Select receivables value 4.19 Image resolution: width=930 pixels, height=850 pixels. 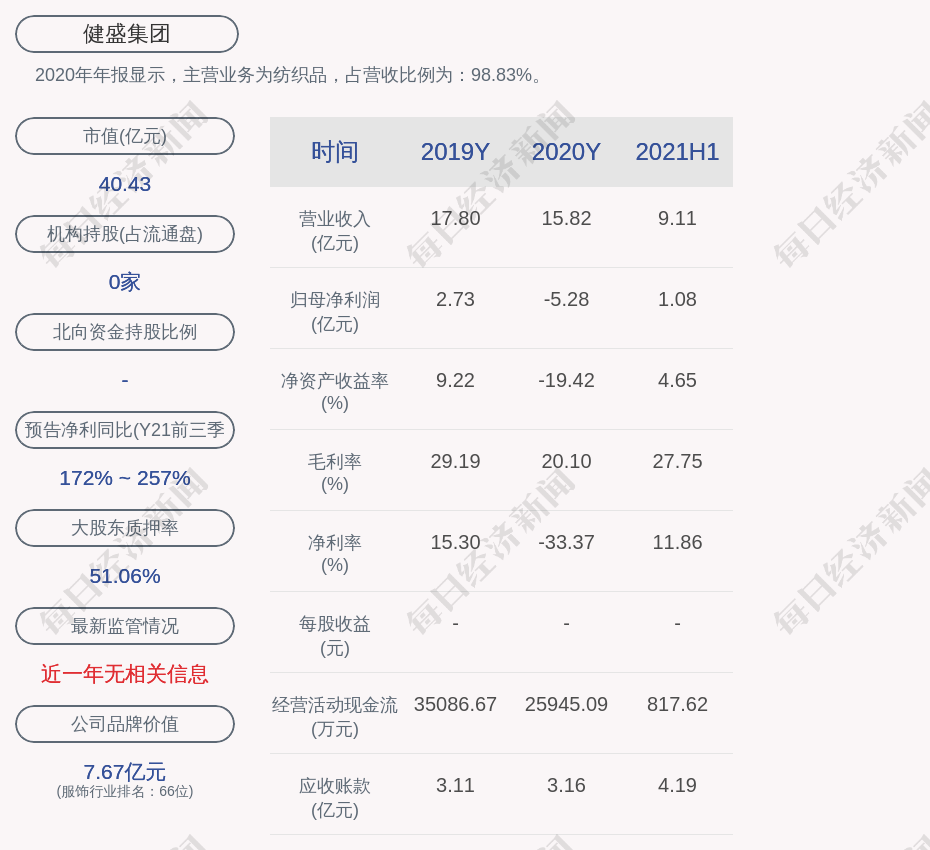coord(677,785)
